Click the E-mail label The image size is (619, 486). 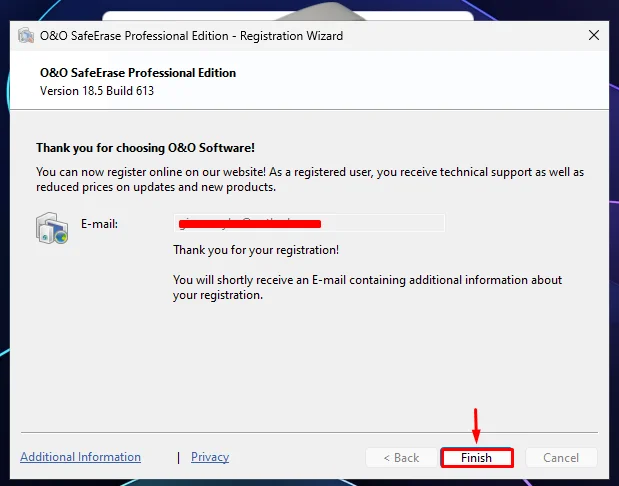click(99, 224)
